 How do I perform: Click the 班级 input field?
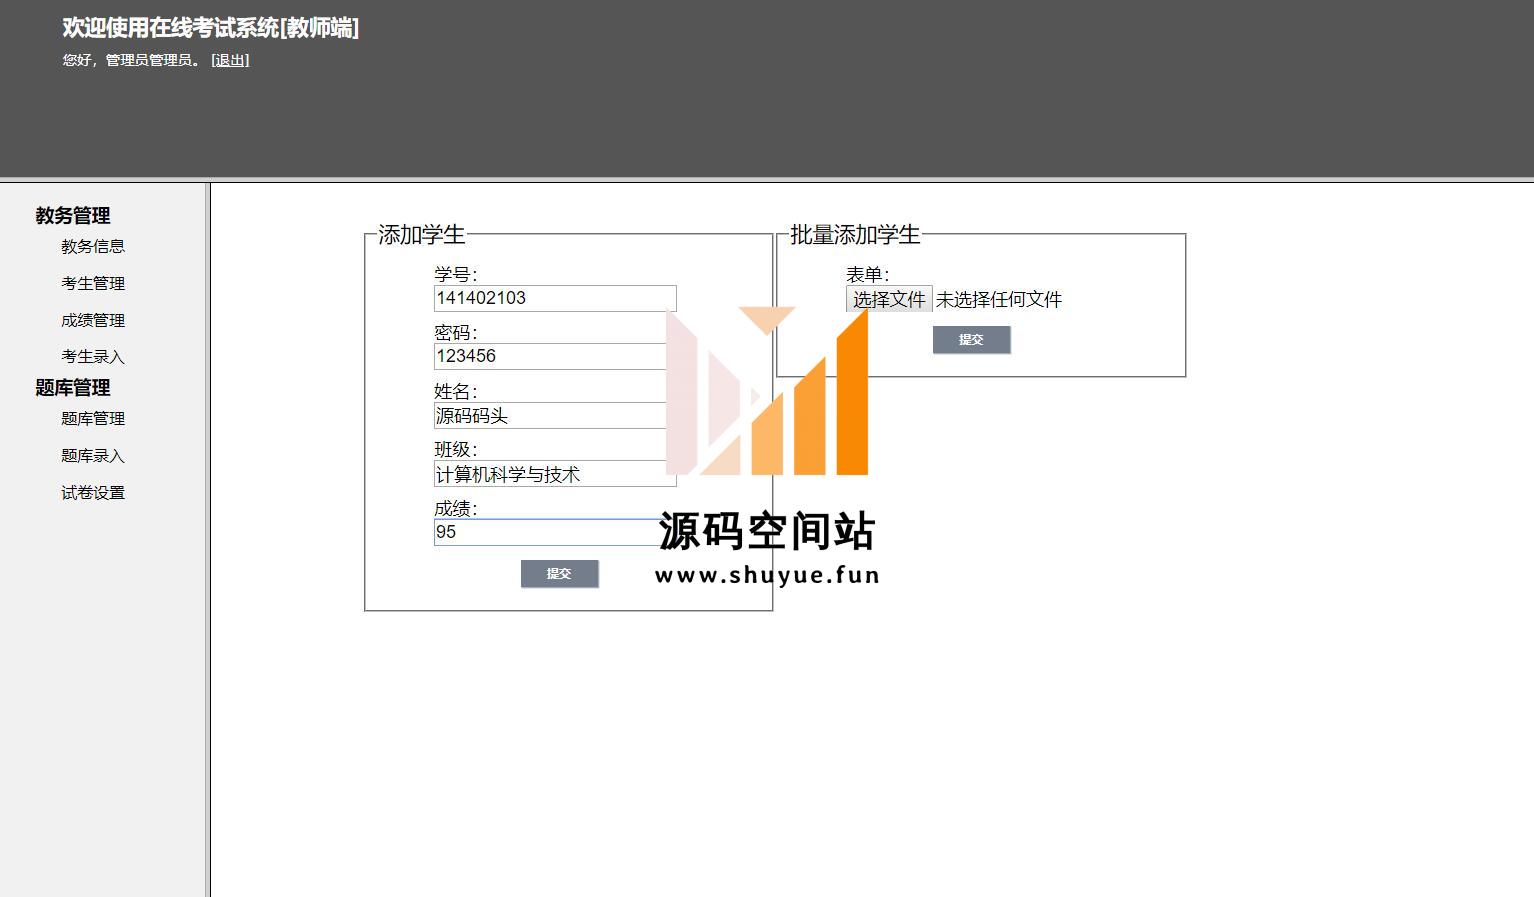[x=555, y=473]
